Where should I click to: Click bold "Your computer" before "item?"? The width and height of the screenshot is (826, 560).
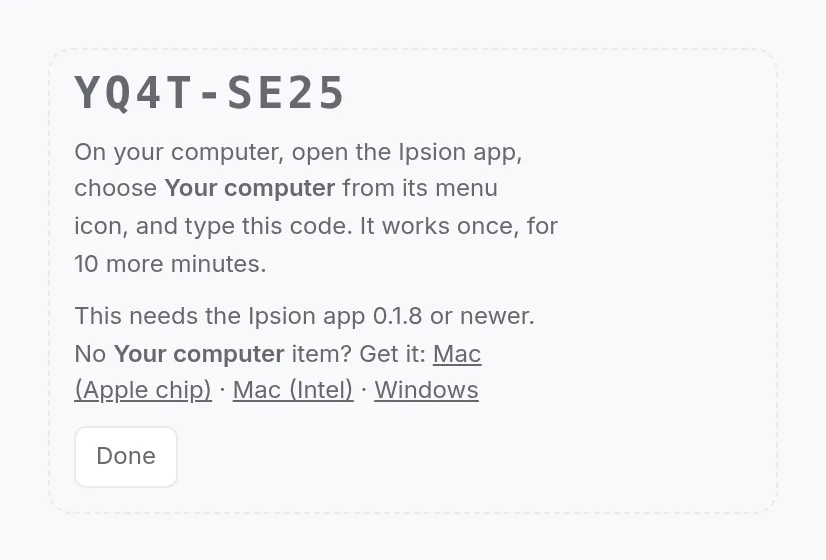[199, 353]
